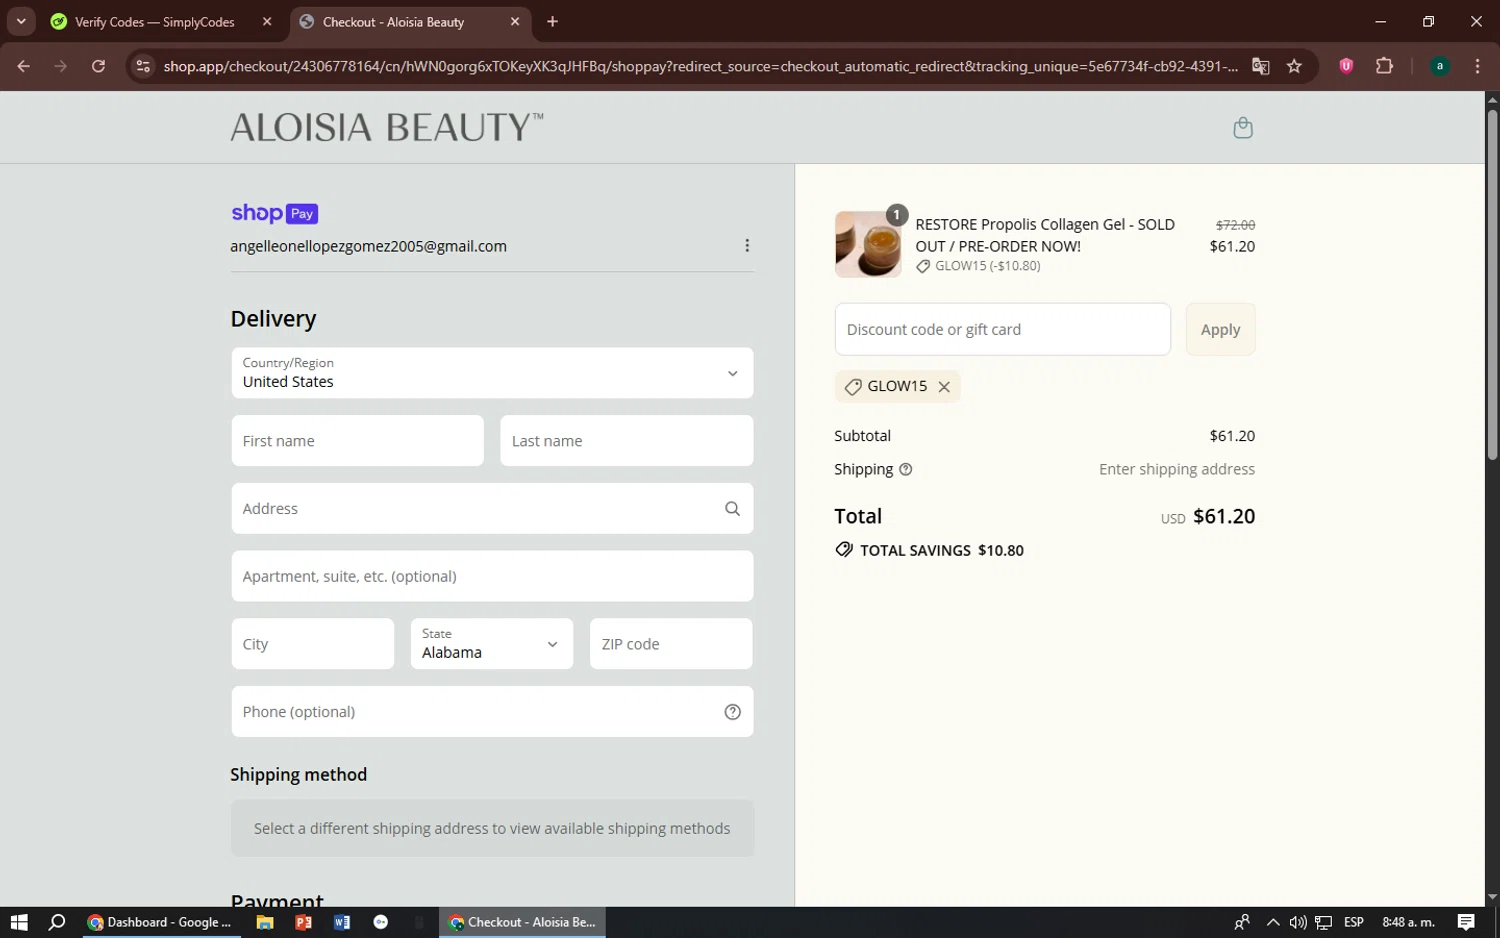Screen dimensions: 1500x938
Task: Open File Explorer from taskbar
Action: (265, 922)
